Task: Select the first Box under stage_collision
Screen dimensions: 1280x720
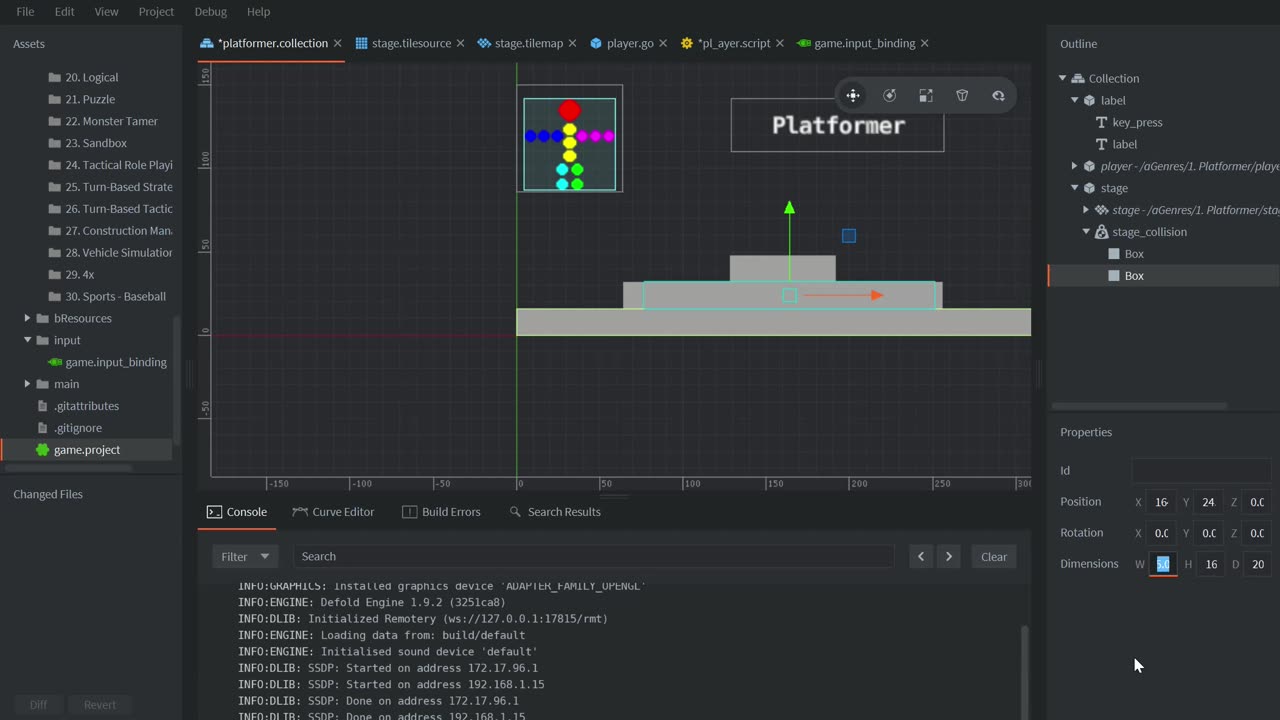Action: [x=1134, y=254]
